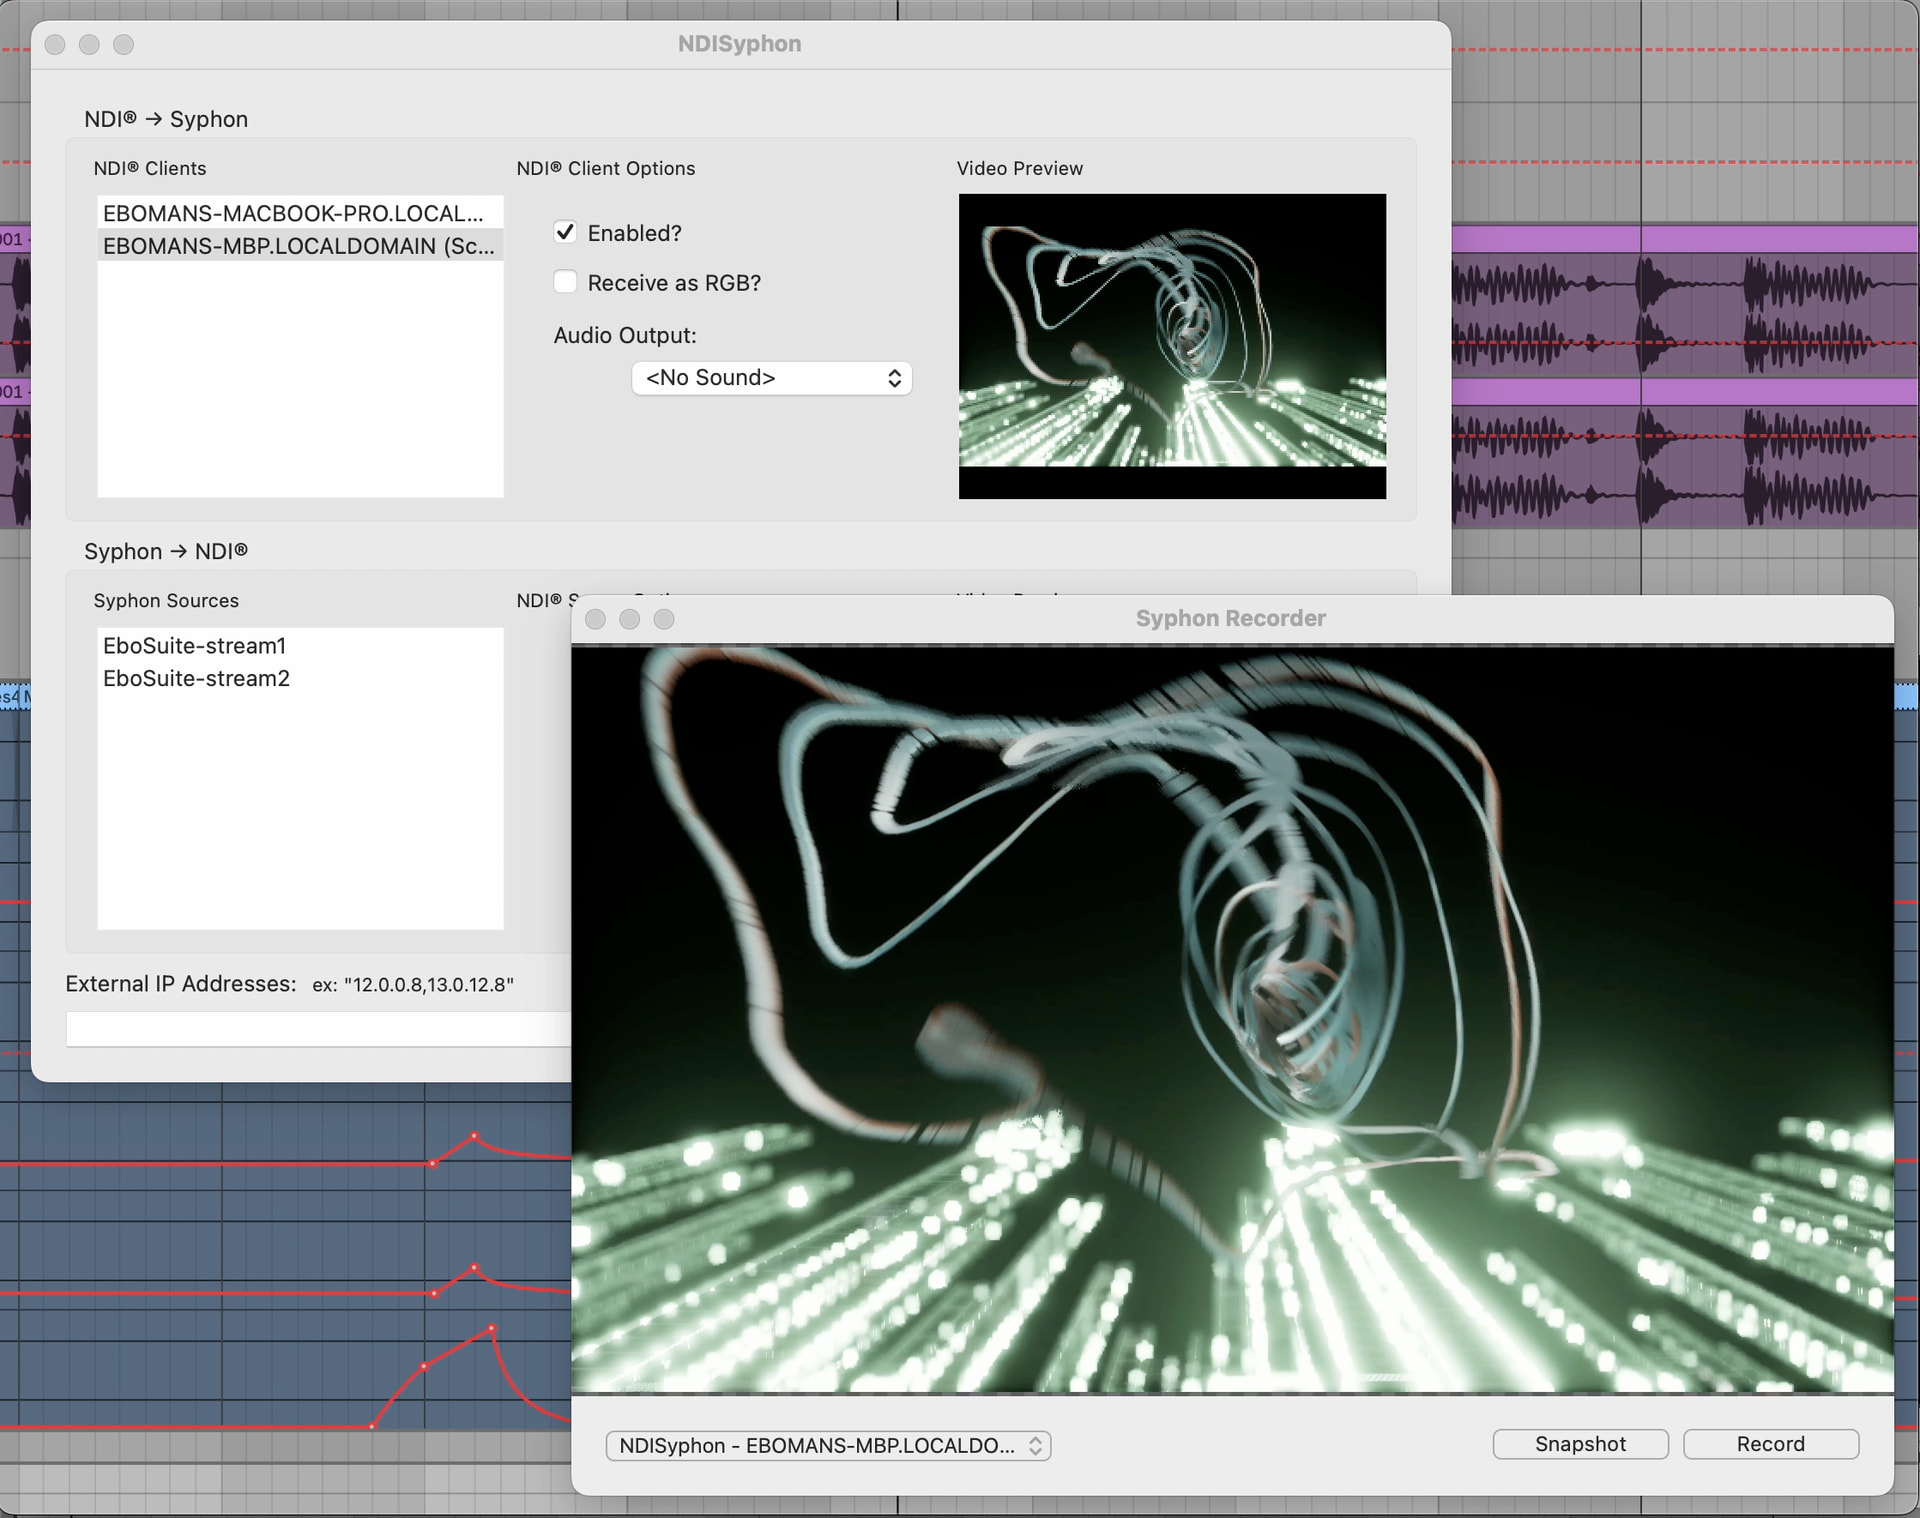Close the Syphon Recorder window
The height and width of the screenshot is (1518, 1920).
coord(596,619)
